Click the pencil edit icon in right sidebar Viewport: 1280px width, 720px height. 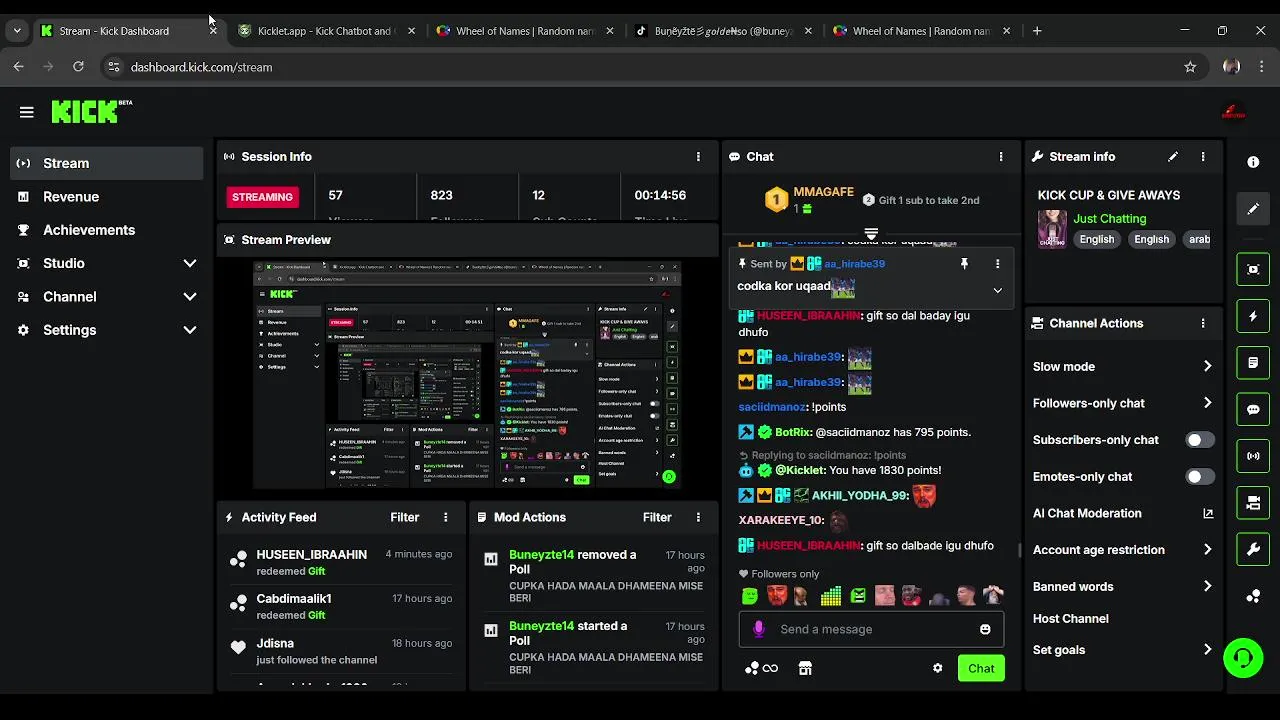coord(1253,209)
